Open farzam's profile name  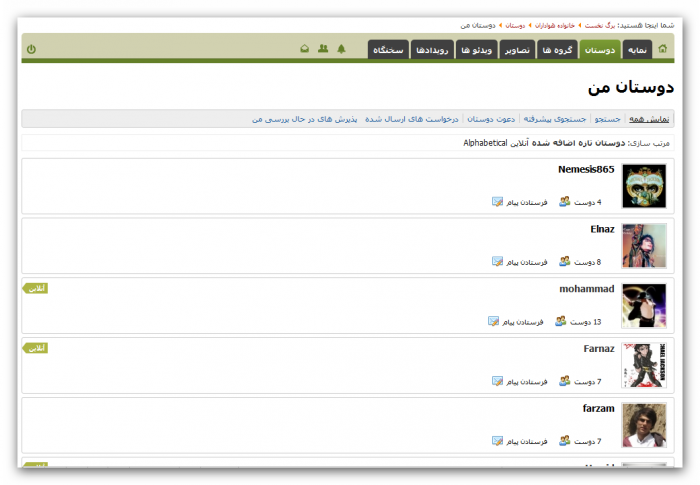[598, 409]
